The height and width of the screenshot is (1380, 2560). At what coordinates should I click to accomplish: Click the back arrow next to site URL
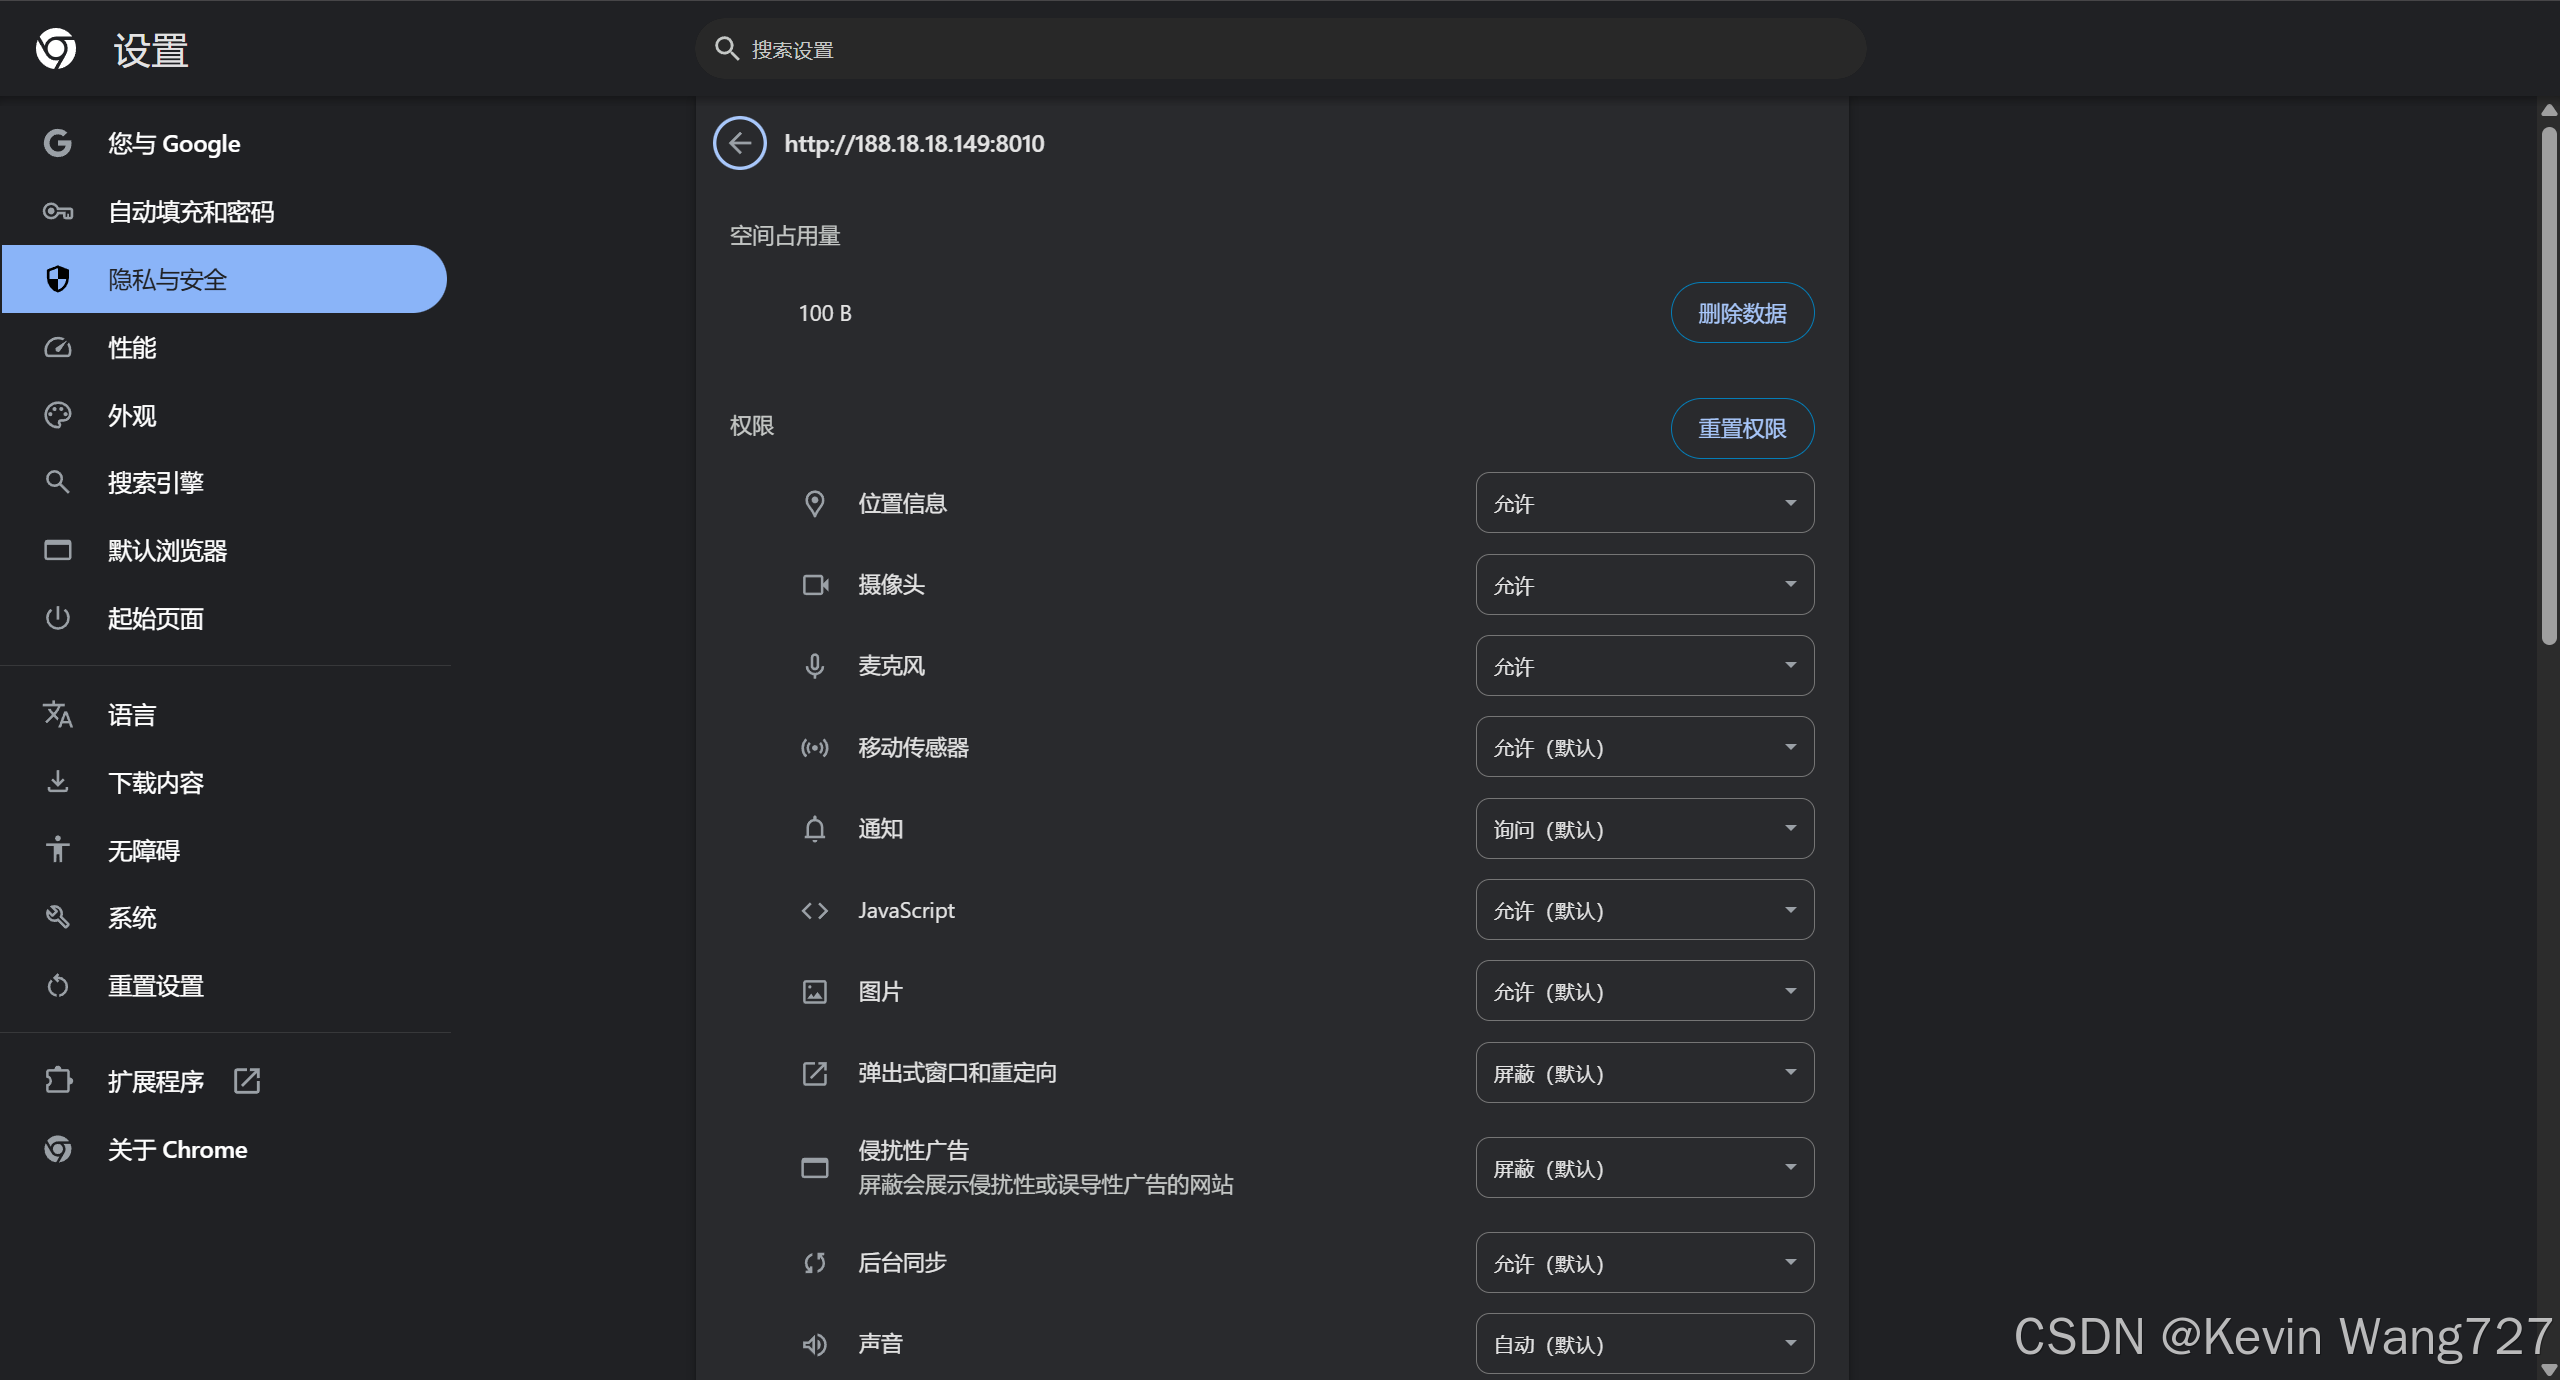[x=739, y=143]
